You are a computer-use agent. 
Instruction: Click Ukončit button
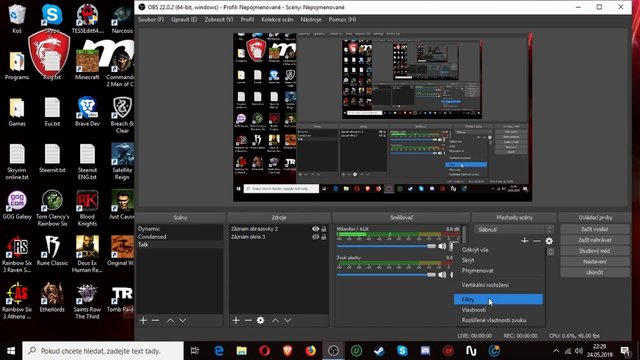coord(595,272)
